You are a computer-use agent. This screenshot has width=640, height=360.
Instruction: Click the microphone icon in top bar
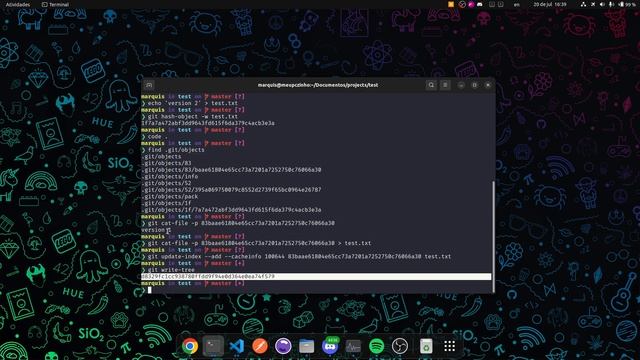(611, 4)
